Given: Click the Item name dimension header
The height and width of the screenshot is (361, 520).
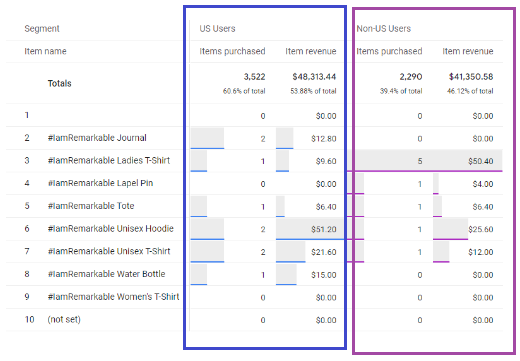Looking at the screenshot, I should (45, 51).
